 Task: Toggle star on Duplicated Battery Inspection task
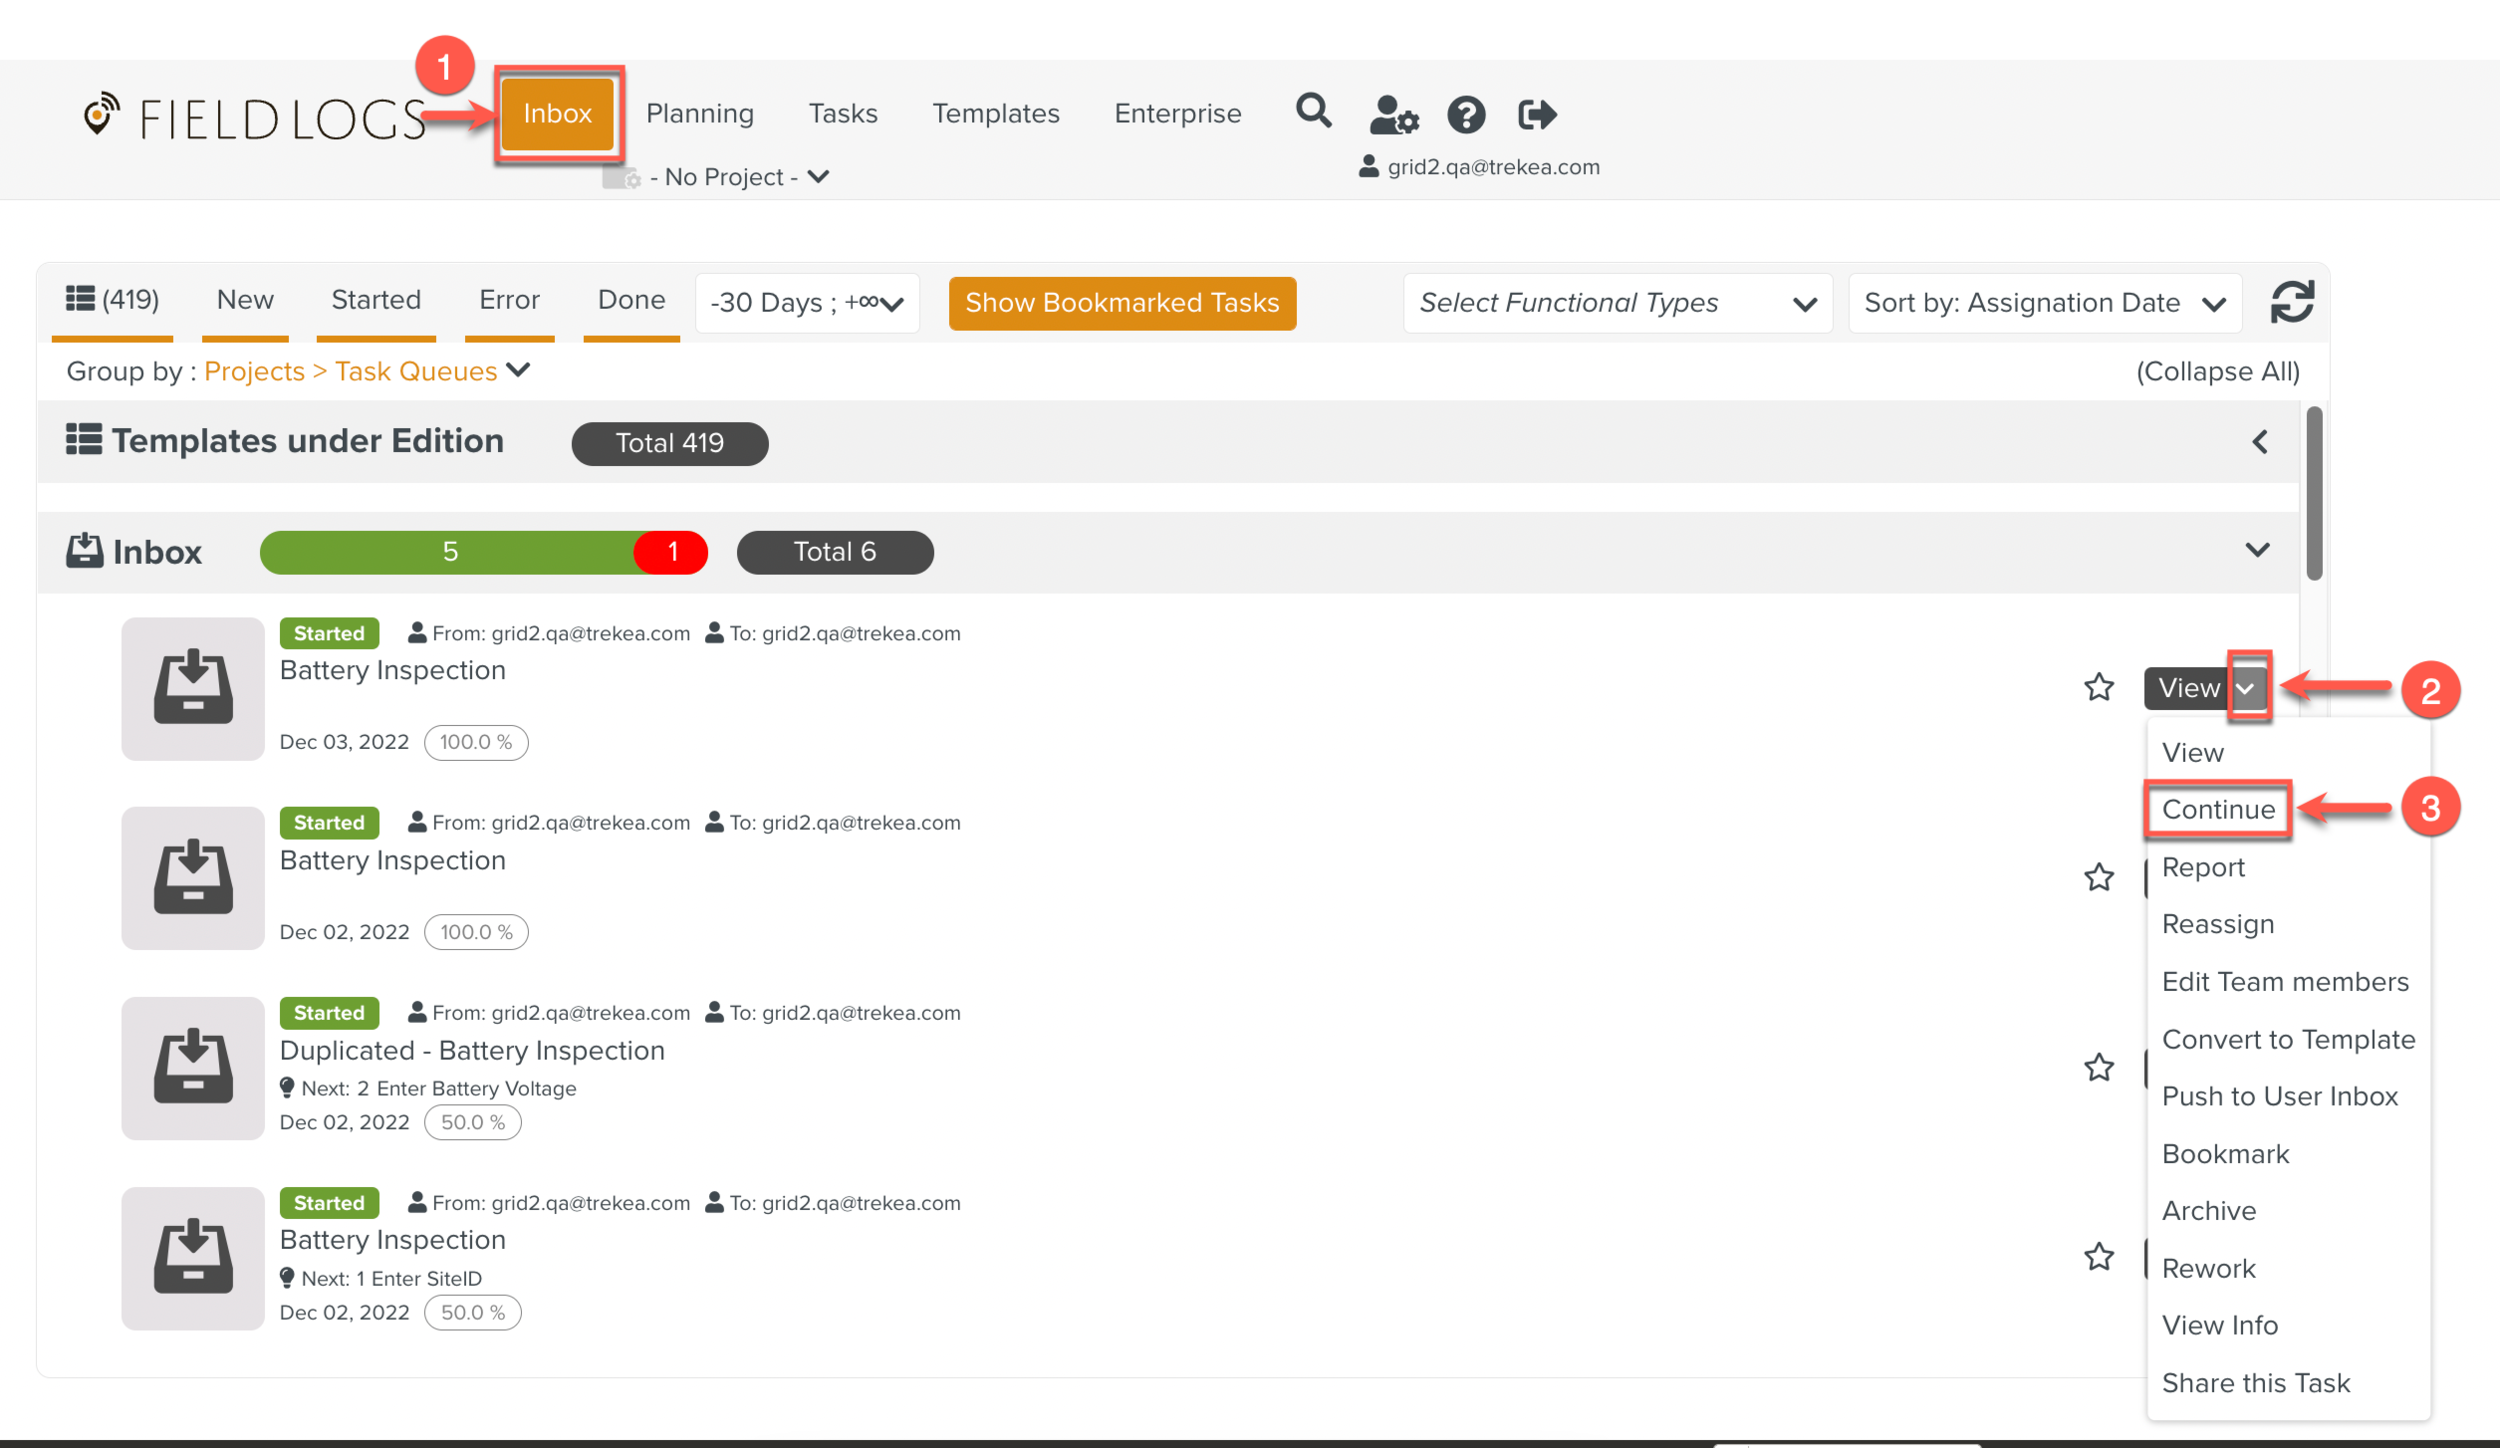click(x=2098, y=1067)
